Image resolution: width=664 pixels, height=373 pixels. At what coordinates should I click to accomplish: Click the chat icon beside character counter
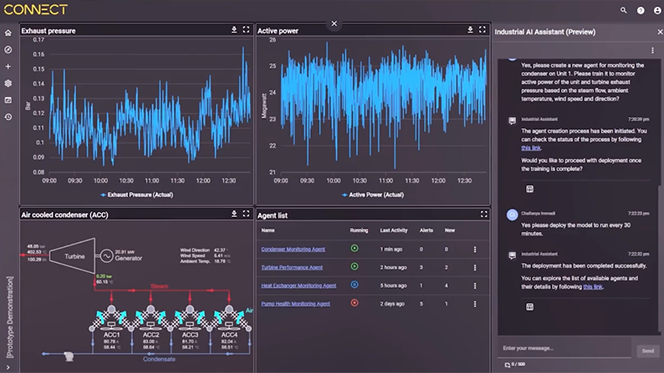pyautogui.click(x=507, y=365)
